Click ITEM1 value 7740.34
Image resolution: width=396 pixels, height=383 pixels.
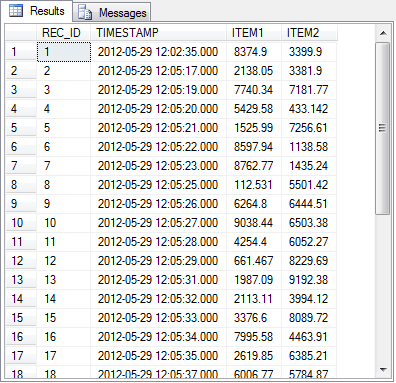point(253,90)
